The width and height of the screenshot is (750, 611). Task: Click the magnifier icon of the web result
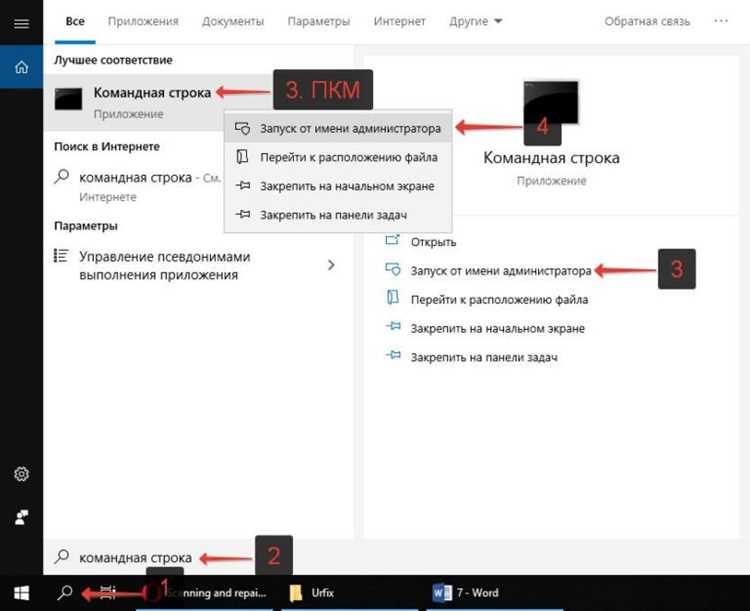62,176
